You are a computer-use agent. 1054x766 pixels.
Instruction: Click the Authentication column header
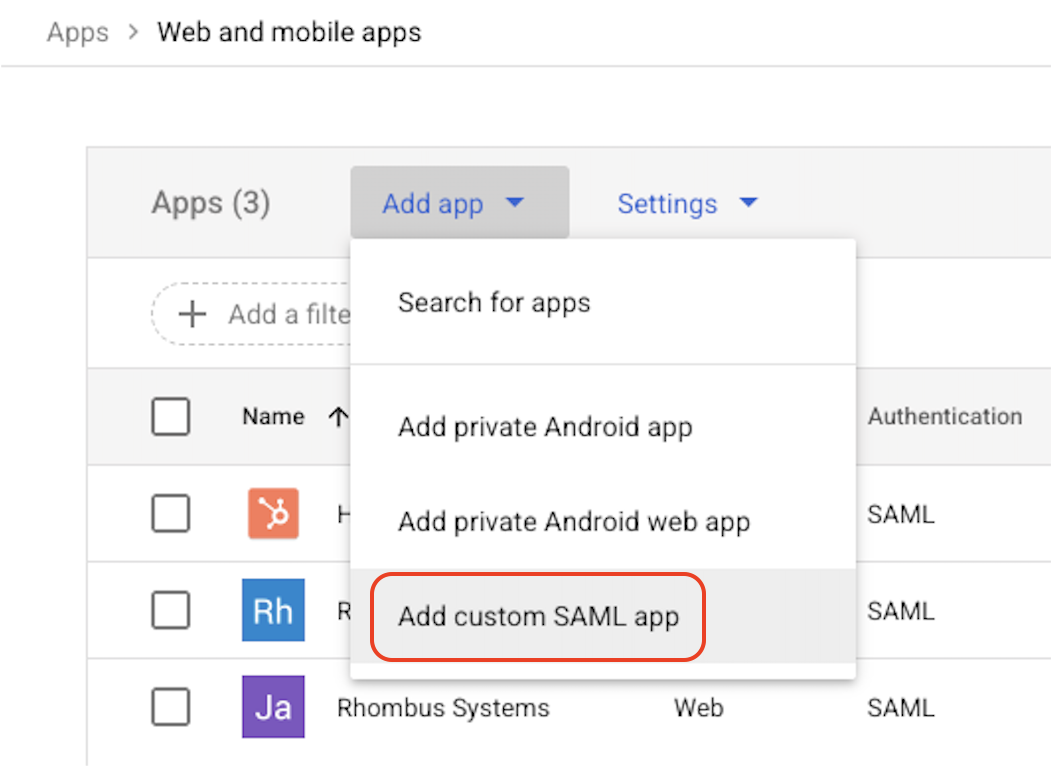944,417
